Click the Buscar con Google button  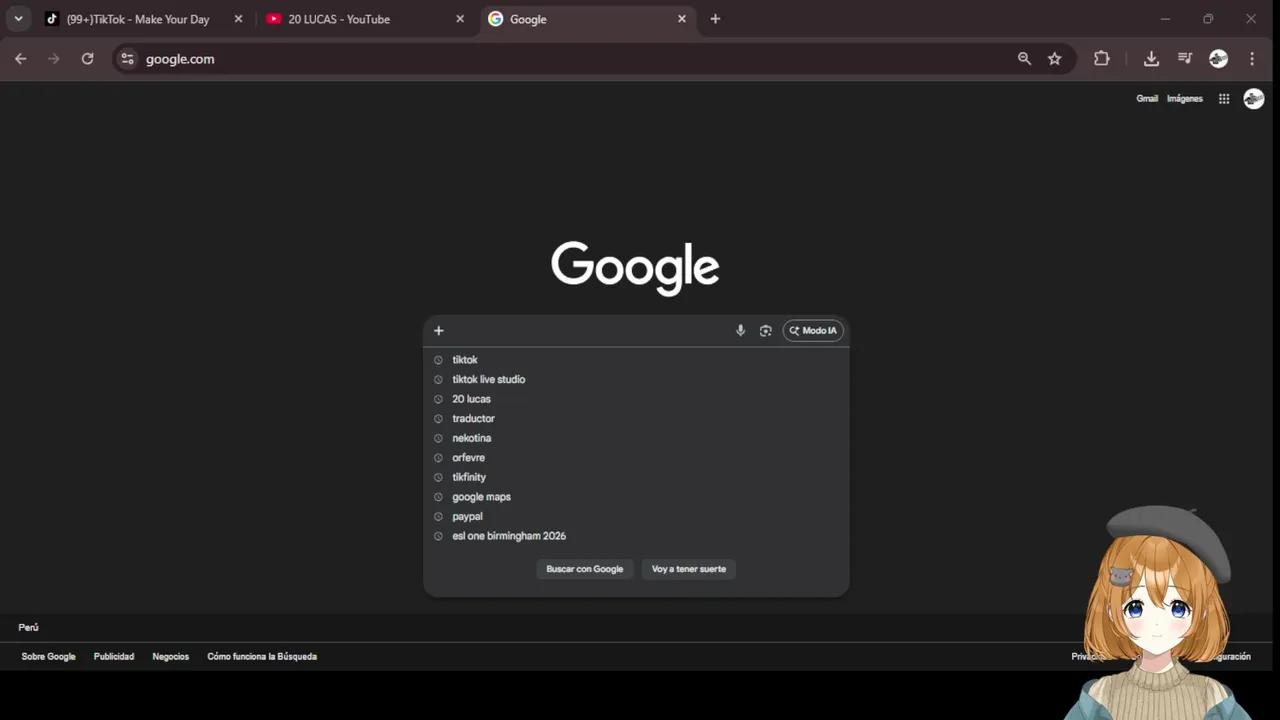(585, 569)
